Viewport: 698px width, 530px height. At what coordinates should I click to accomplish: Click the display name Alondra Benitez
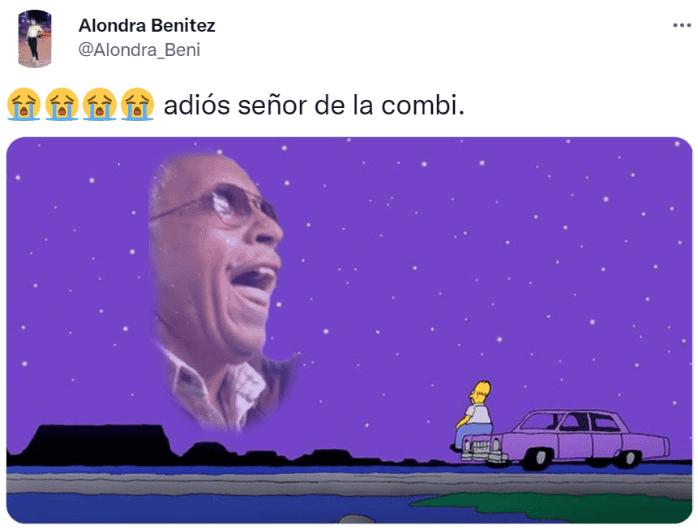pos(147,26)
